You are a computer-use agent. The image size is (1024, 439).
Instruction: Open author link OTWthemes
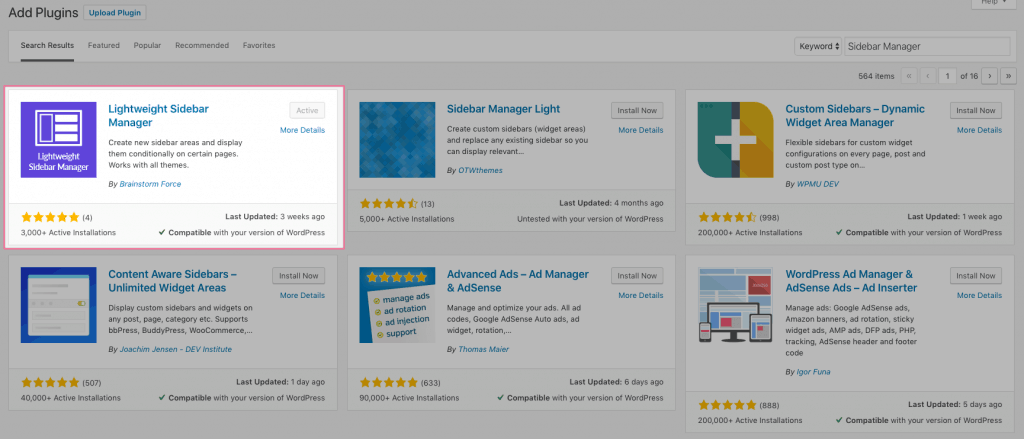point(480,171)
